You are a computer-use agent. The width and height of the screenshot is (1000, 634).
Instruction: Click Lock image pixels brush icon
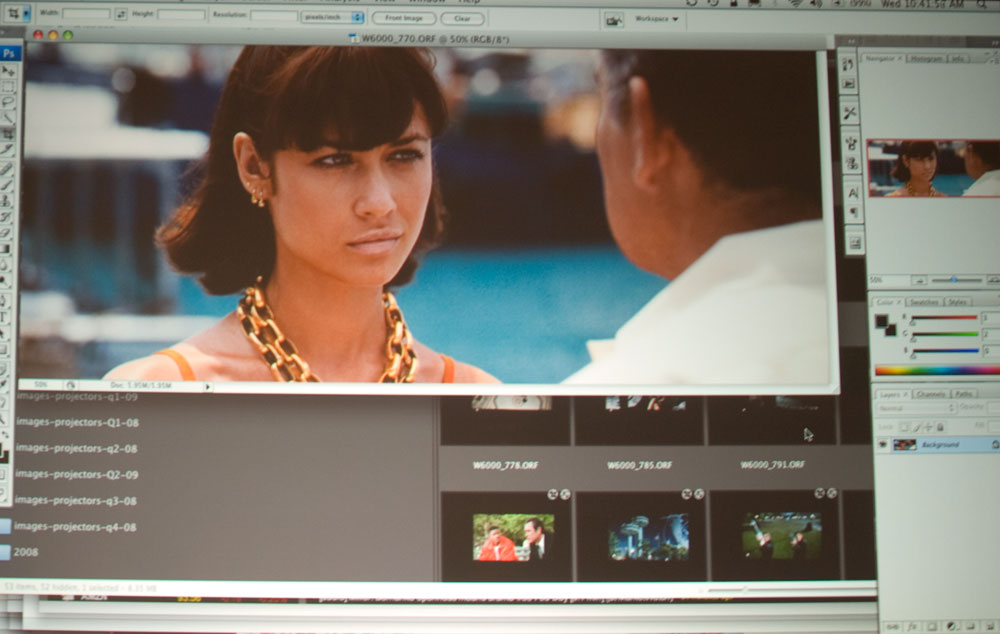pyautogui.click(x=916, y=427)
